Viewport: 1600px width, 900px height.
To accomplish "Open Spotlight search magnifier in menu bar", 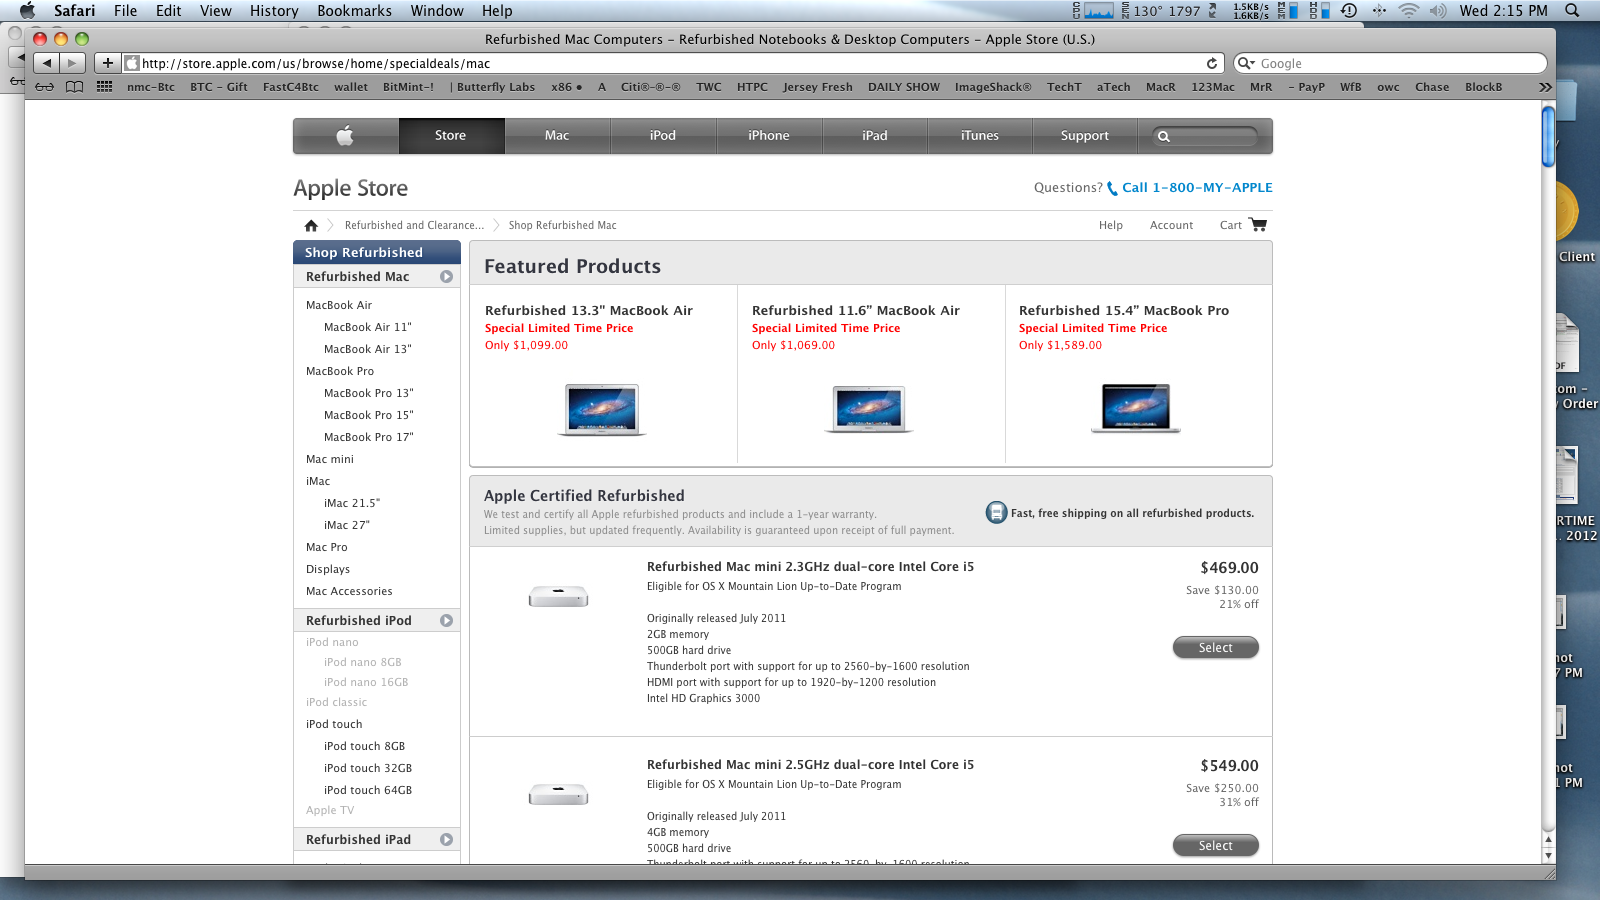I will pos(1572,11).
